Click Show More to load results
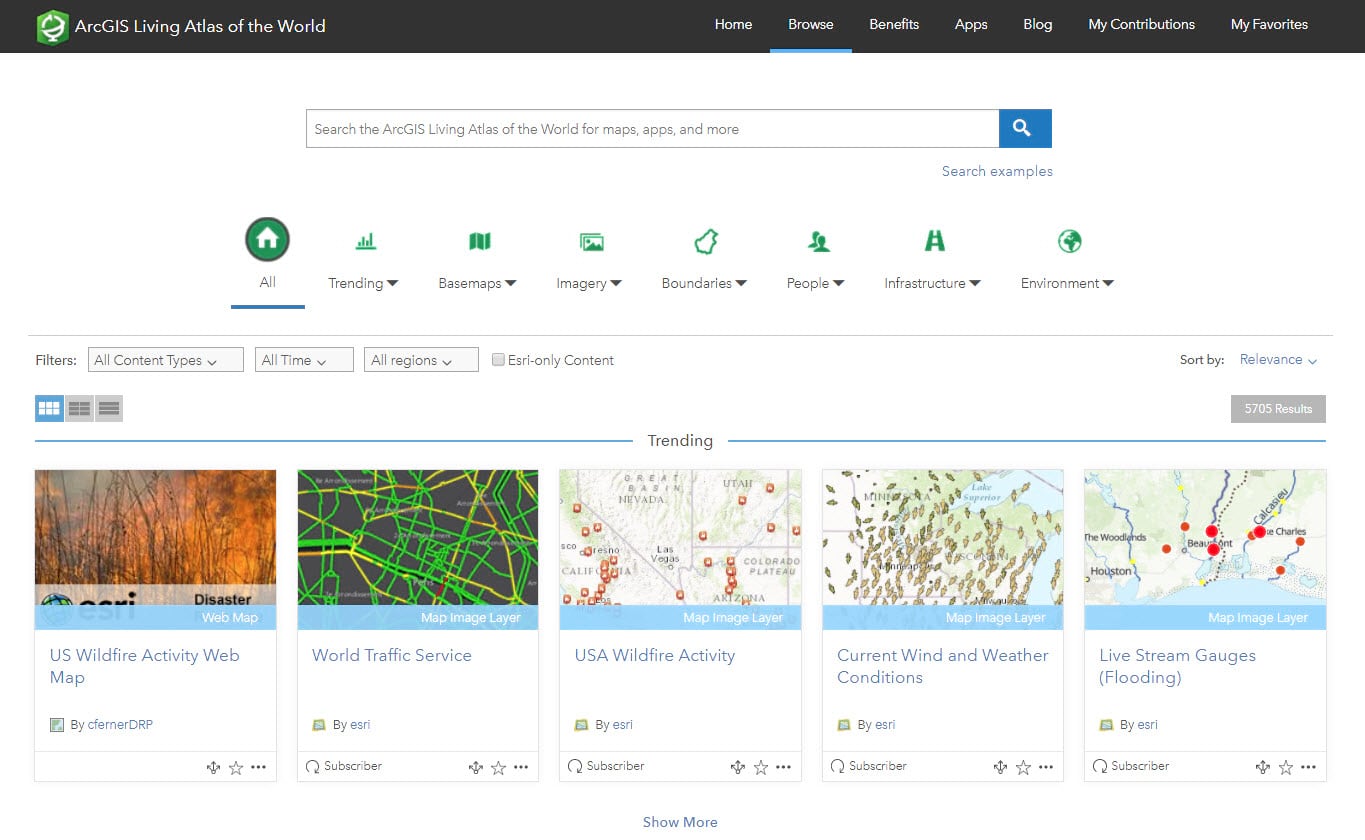This screenshot has height=840, width=1365. [680, 821]
